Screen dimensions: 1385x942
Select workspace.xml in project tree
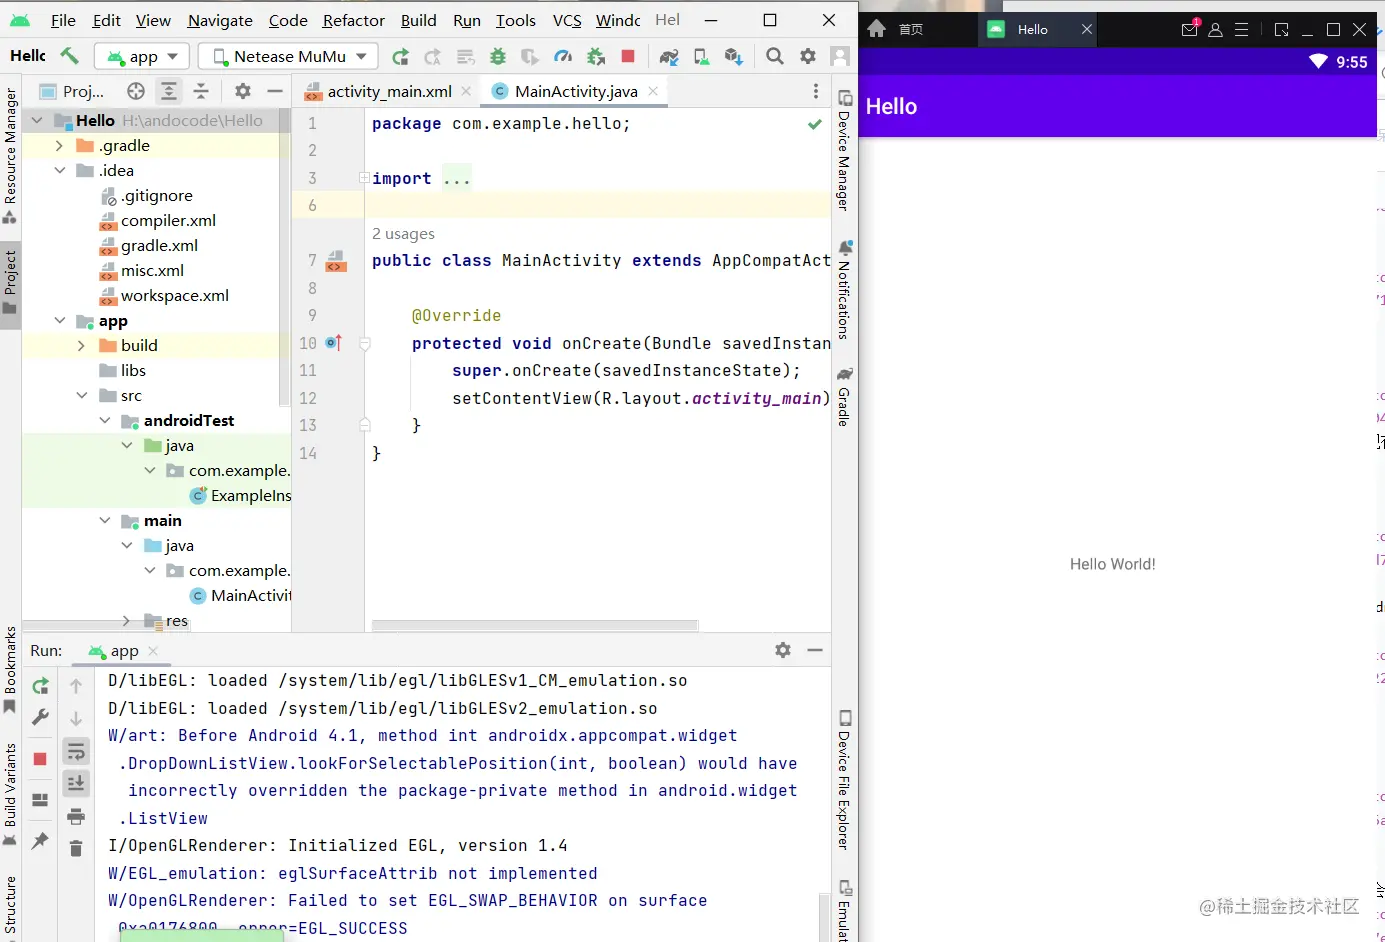(x=175, y=295)
